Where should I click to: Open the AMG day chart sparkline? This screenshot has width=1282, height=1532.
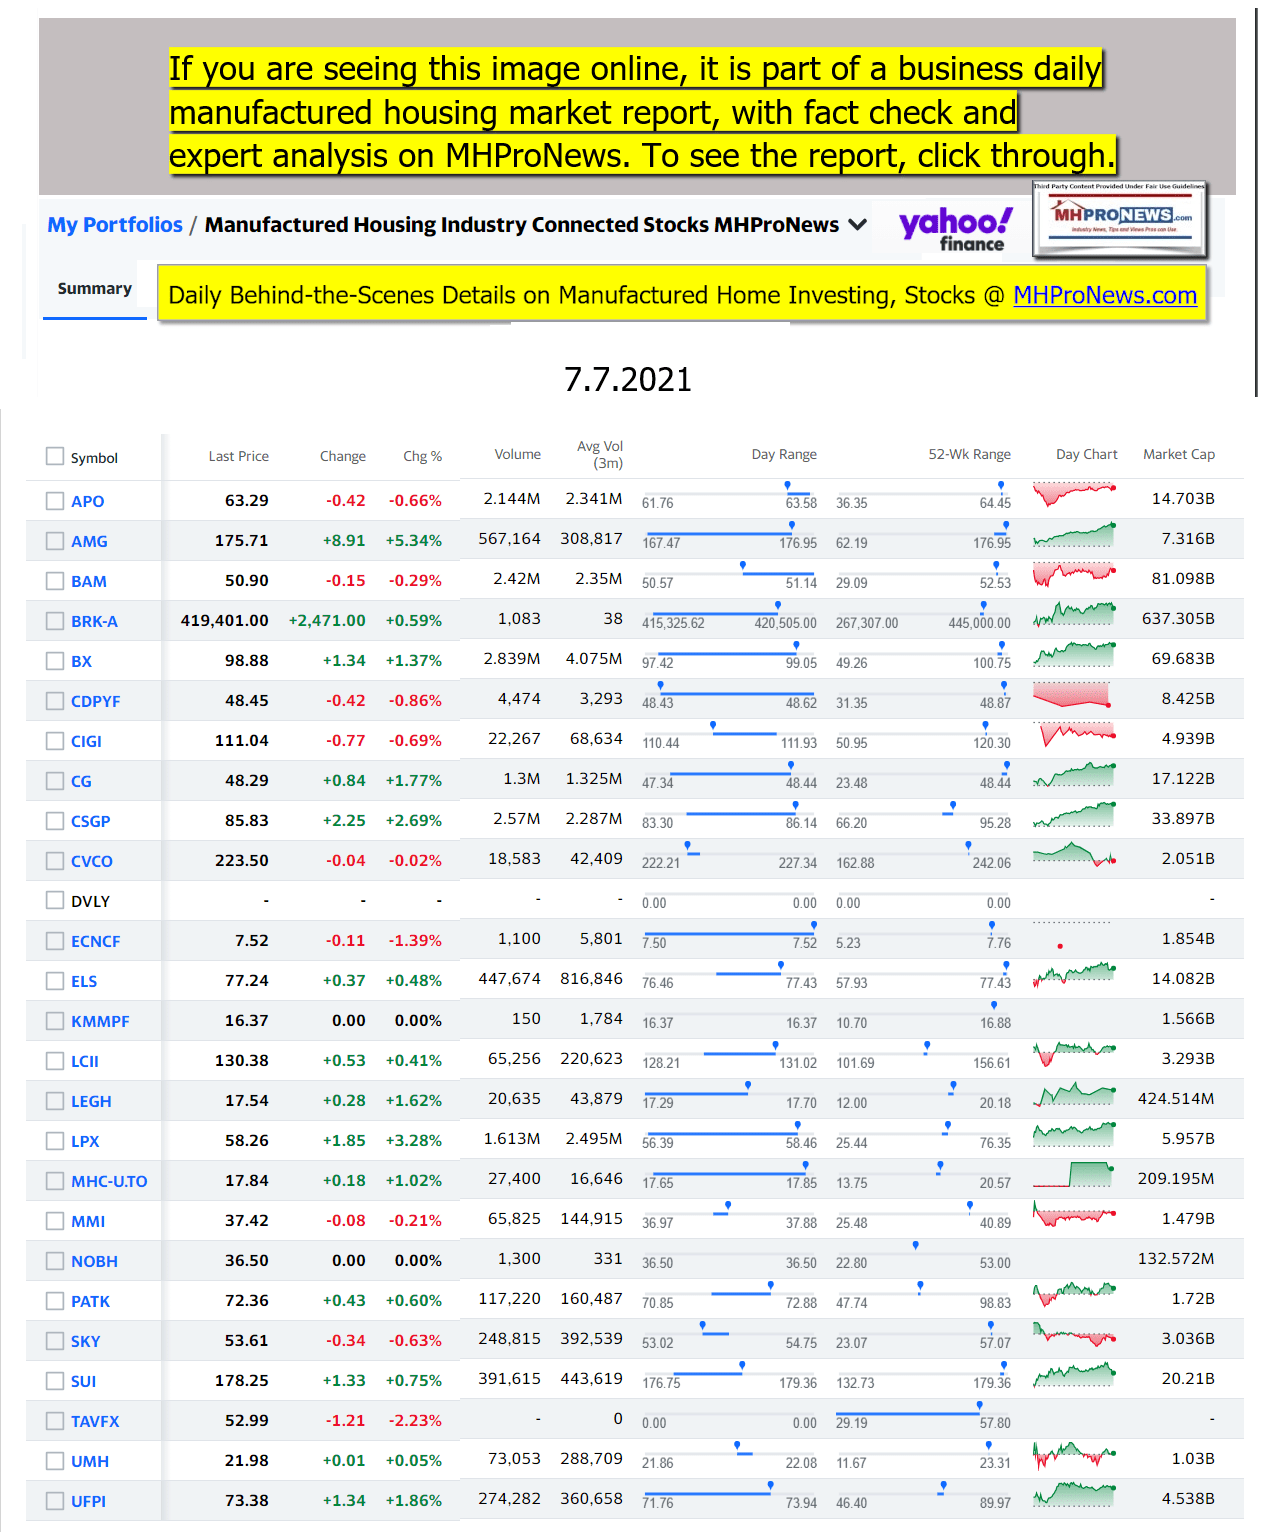point(1074,536)
